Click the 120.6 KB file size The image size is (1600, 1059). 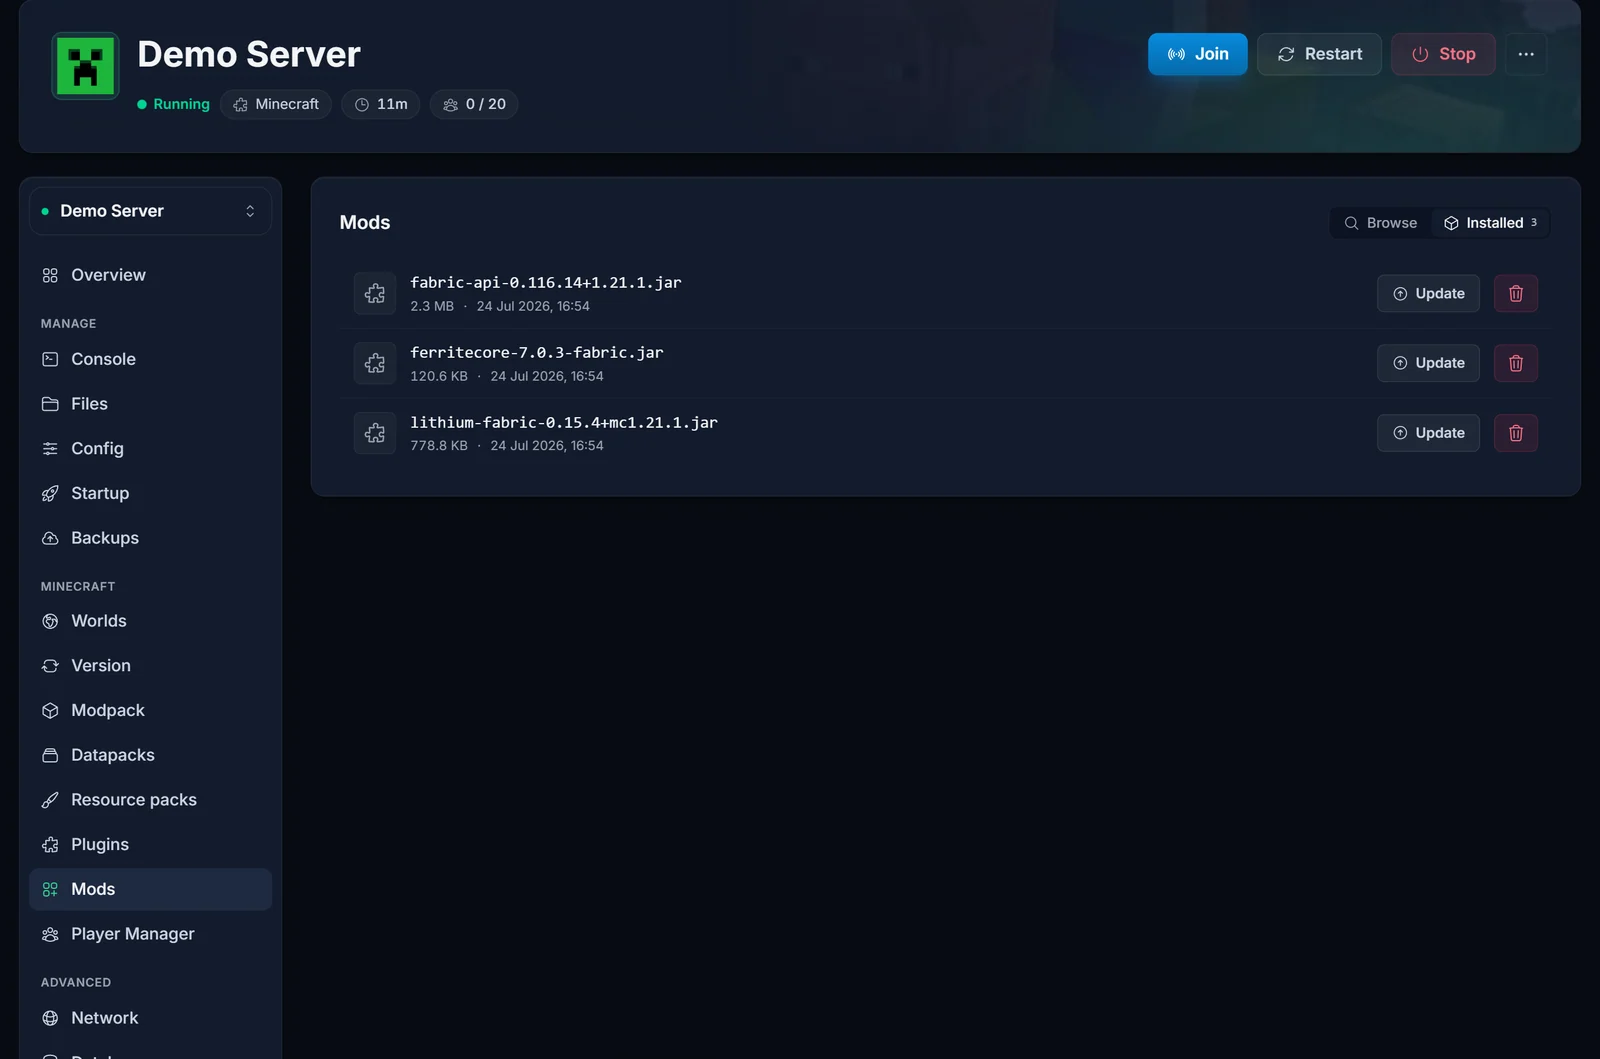coord(439,376)
